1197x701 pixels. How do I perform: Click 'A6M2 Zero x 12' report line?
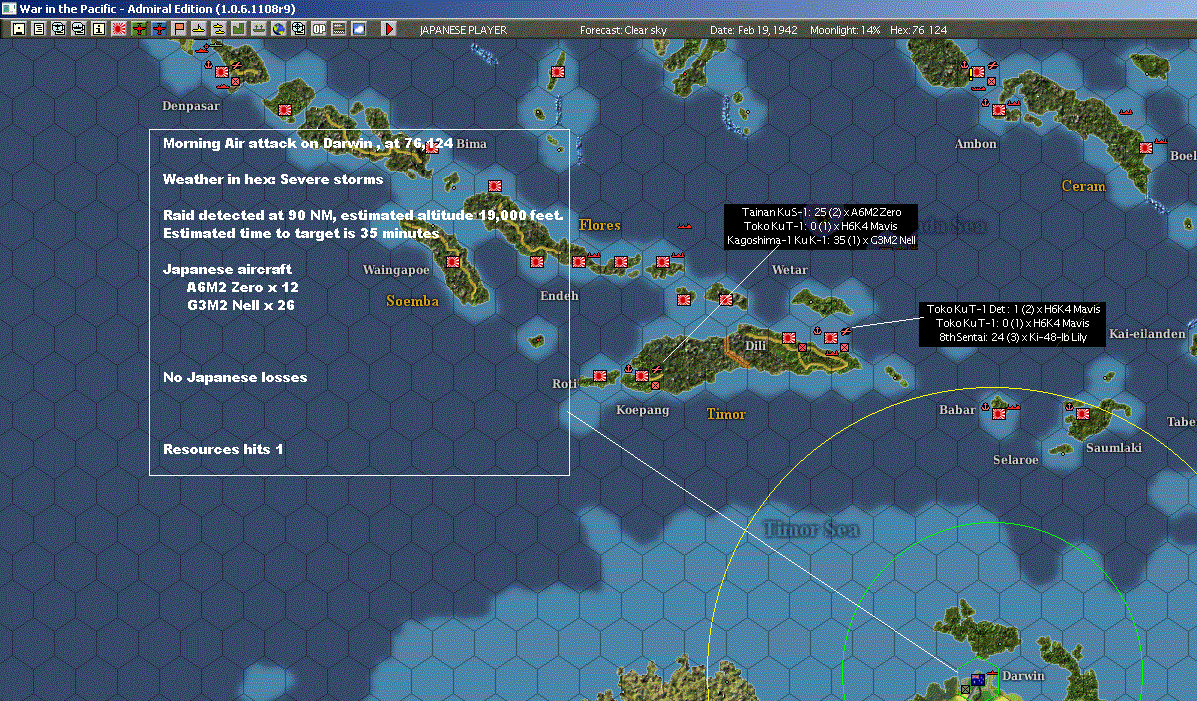tap(242, 287)
